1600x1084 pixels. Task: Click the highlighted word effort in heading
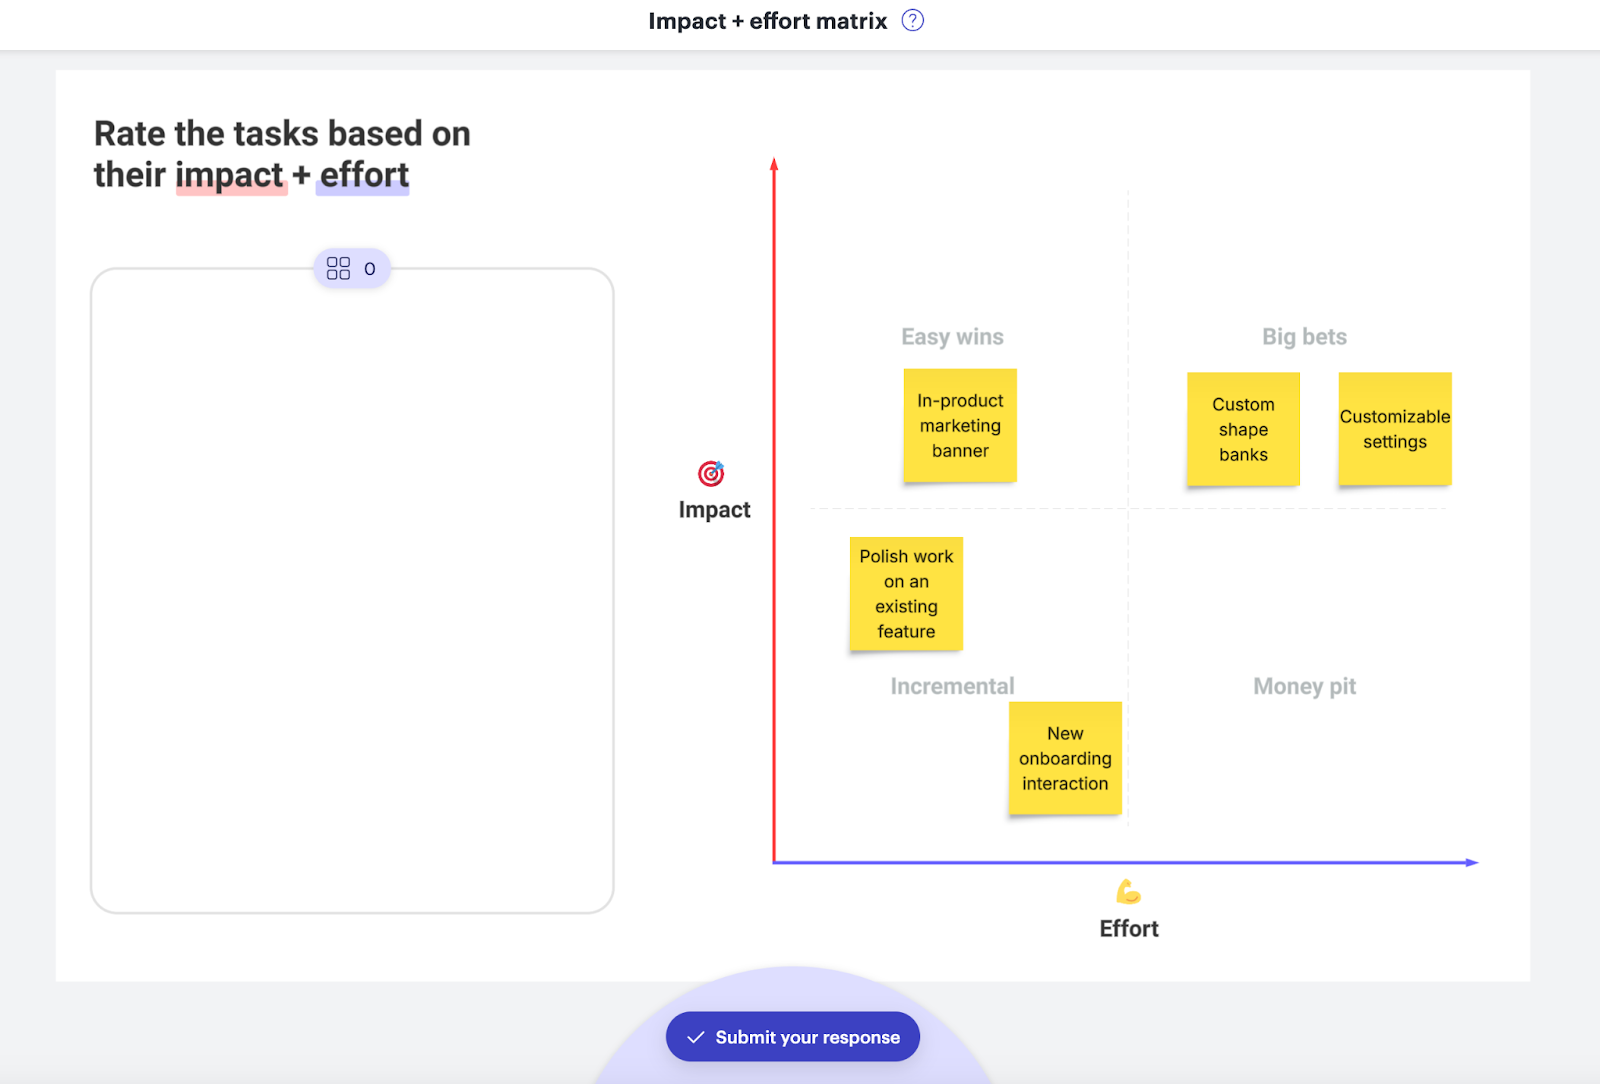364,175
